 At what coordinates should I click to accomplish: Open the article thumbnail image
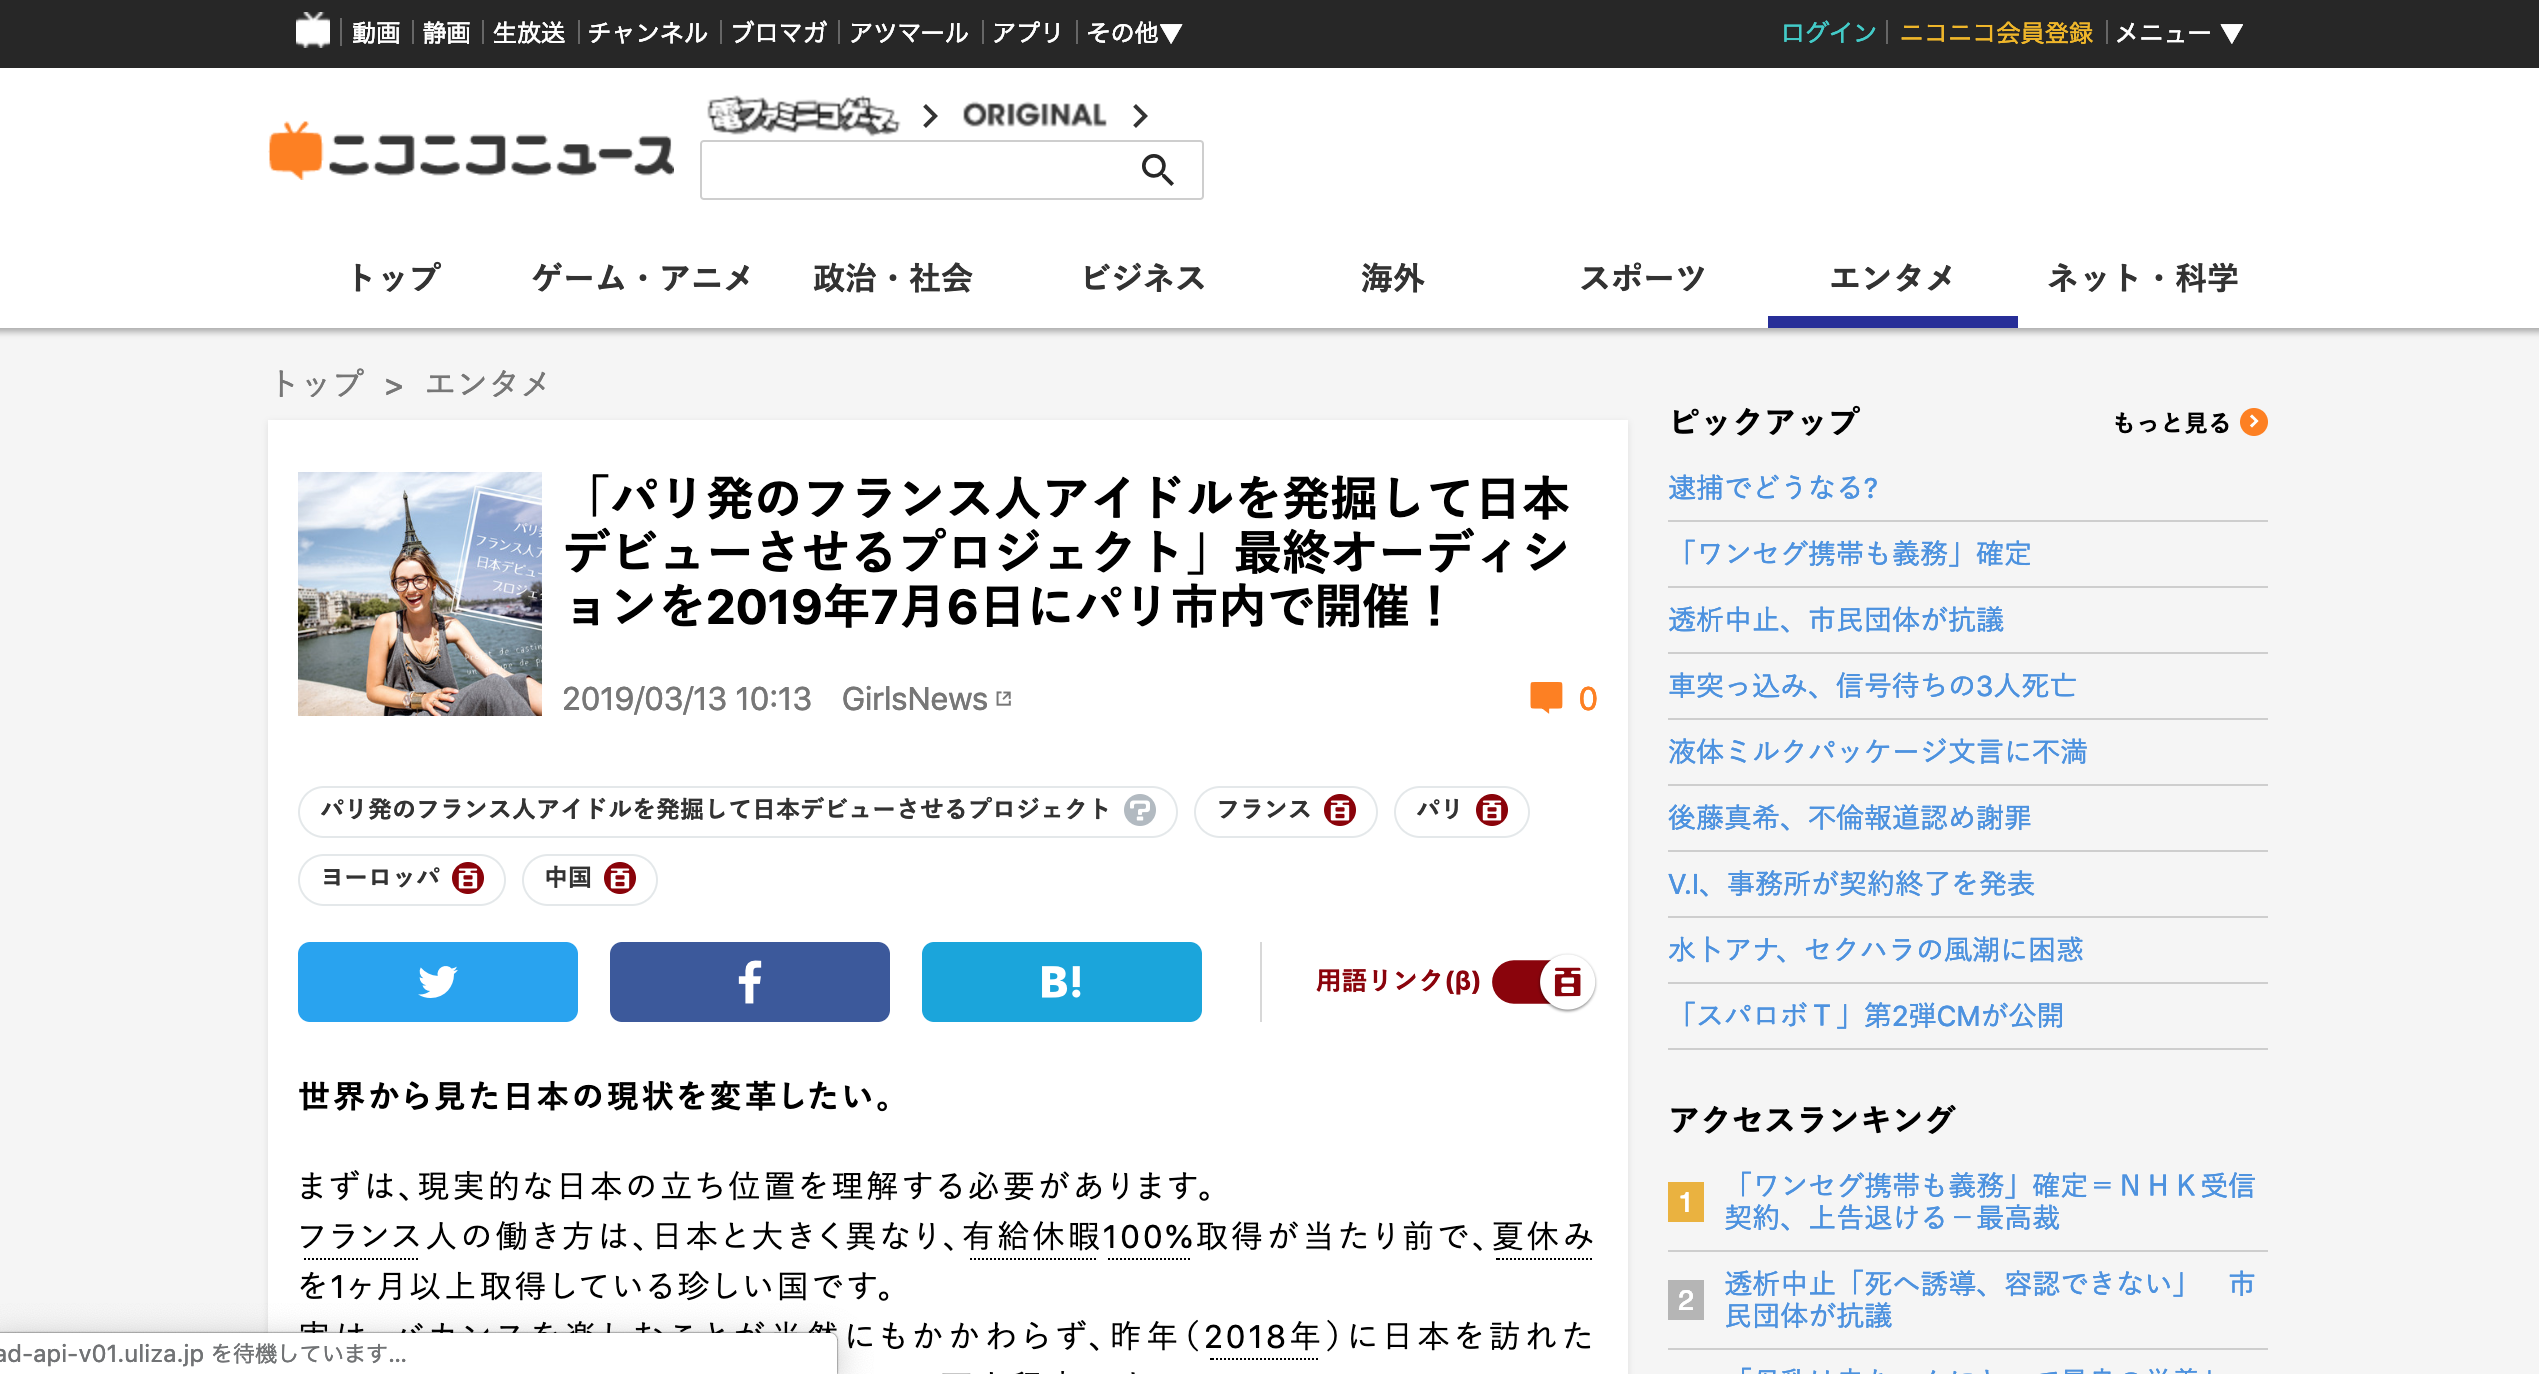click(x=419, y=594)
